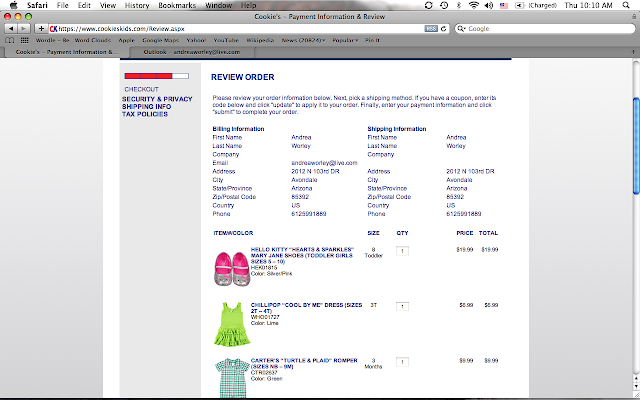640x400 pixels.
Task: Click the RSS button in address bar
Action: 431,29
